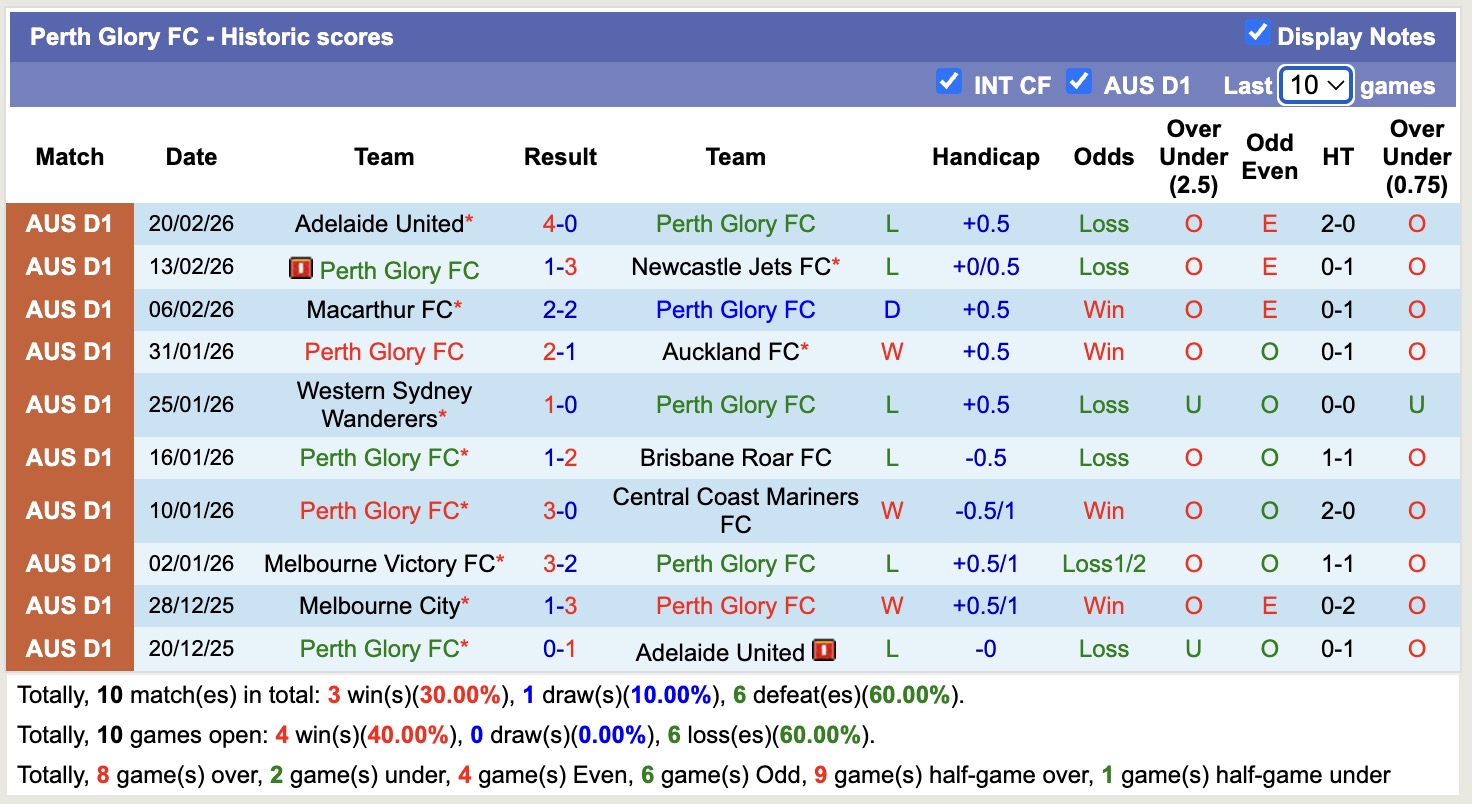Open the Central Coast Mariners FC link

tap(735, 510)
